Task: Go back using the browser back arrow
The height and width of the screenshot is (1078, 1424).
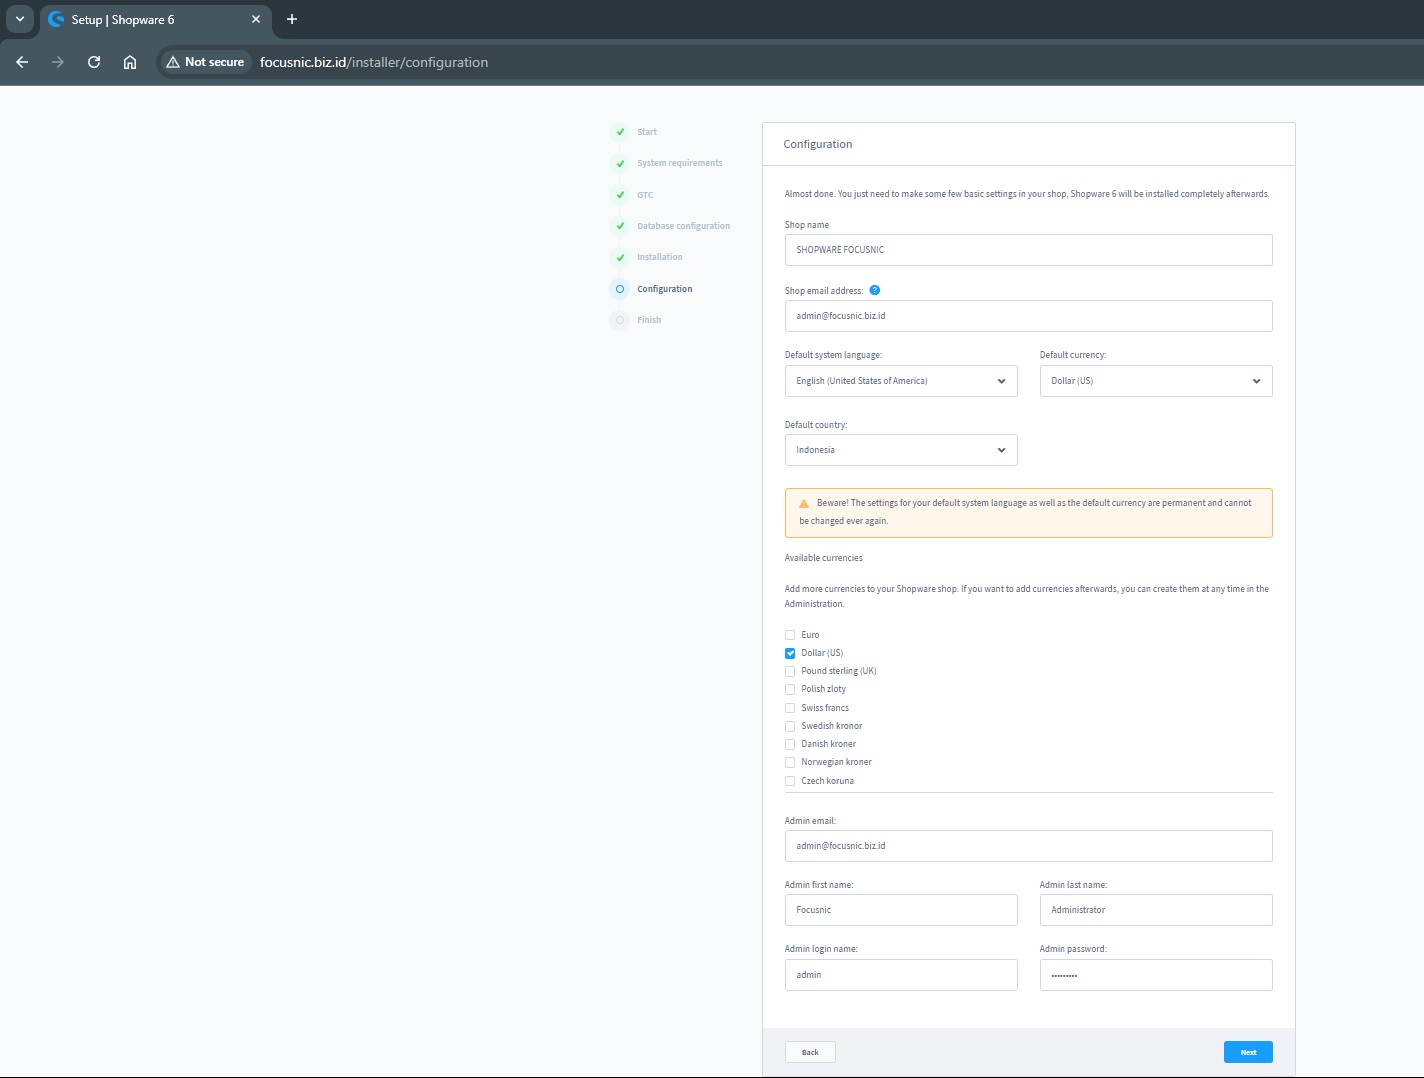Action: [x=22, y=62]
